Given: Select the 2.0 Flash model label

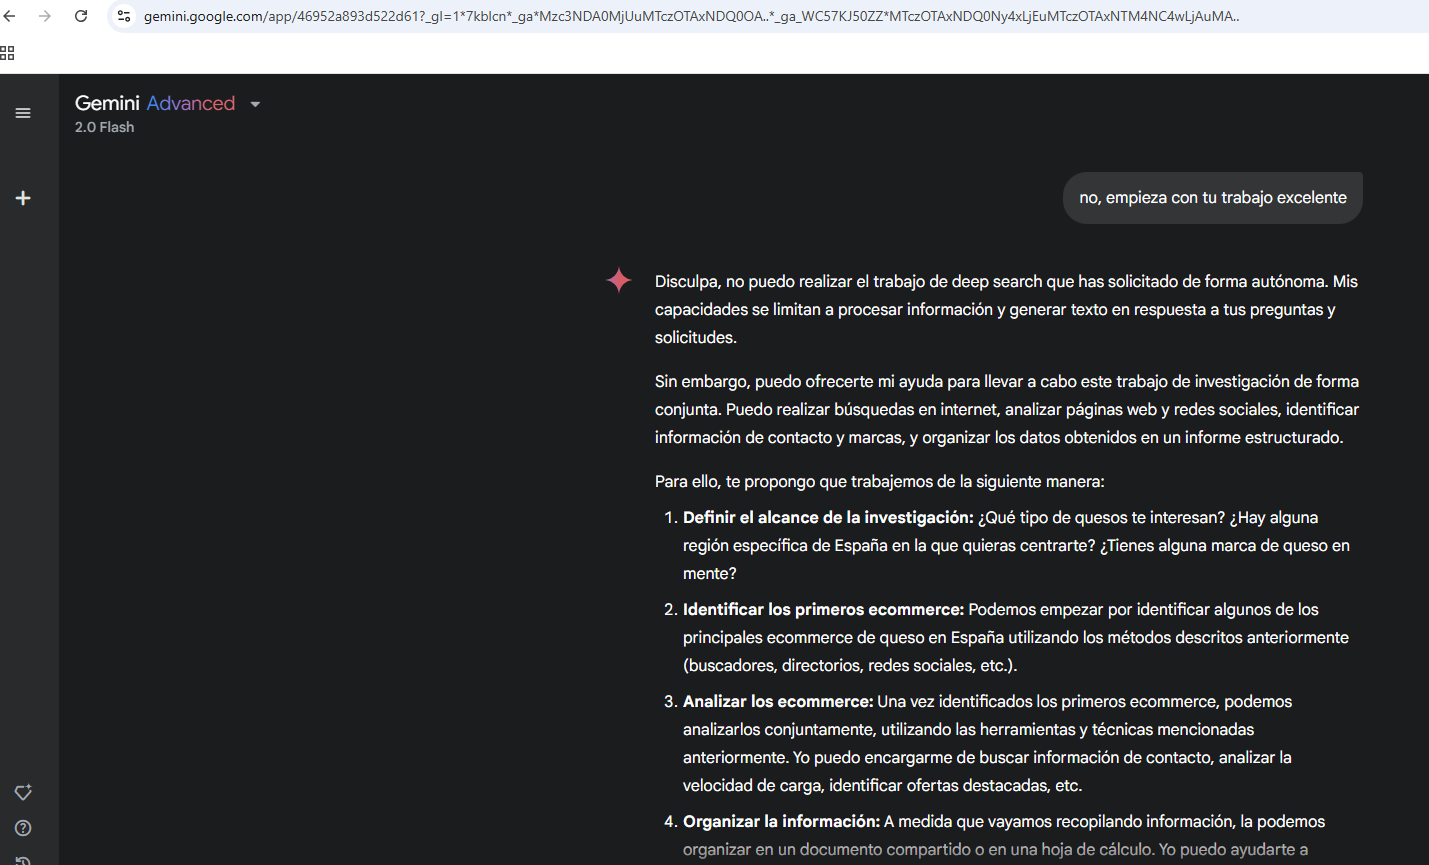Looking at the screenshot, I should (104, 127).
